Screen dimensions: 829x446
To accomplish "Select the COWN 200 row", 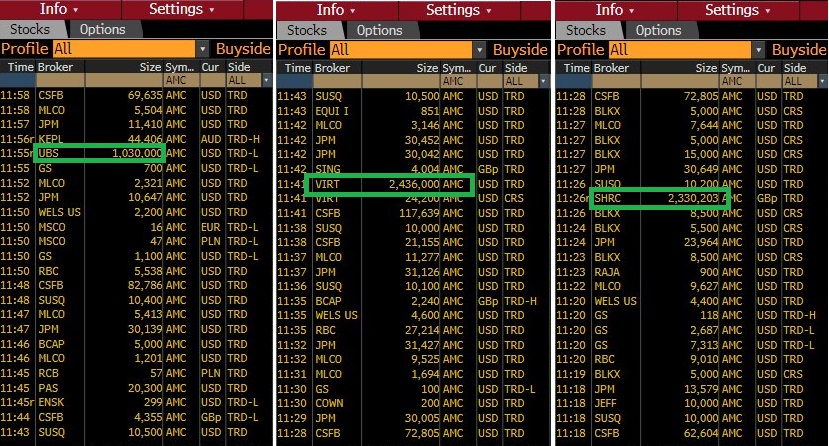I will click(413, 403).
